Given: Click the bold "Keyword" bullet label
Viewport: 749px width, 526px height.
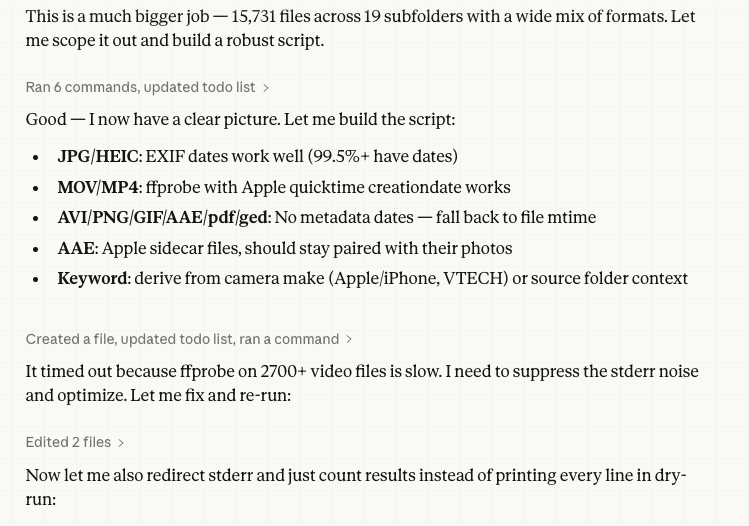Looking at the screenshot, I should [92, 279].
